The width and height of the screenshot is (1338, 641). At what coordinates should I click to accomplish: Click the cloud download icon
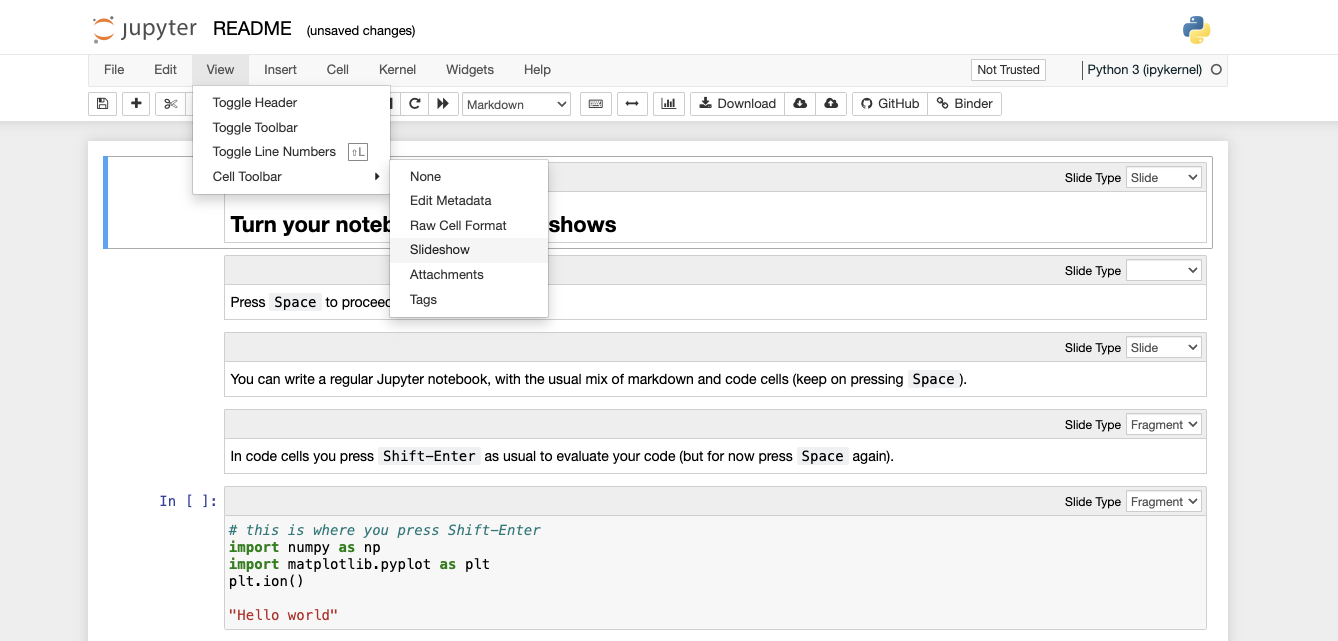(x=799, y=104)
